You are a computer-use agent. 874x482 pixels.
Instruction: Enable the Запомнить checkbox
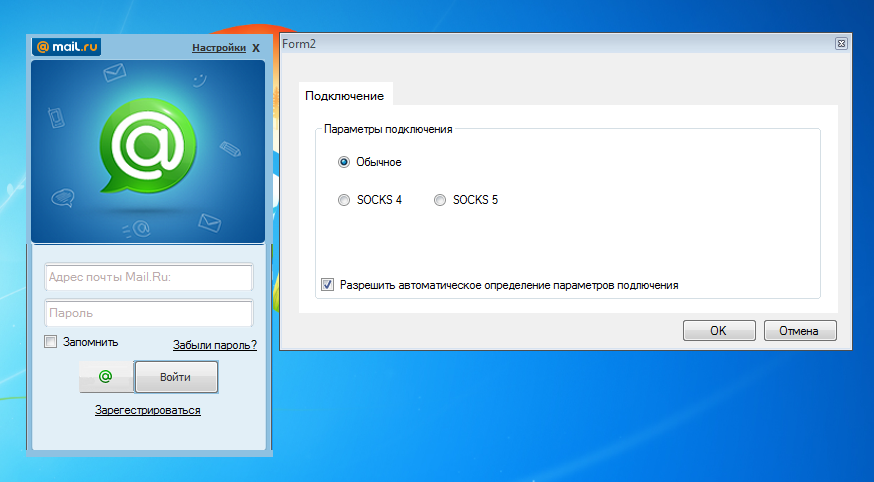(x=51, y=342)
